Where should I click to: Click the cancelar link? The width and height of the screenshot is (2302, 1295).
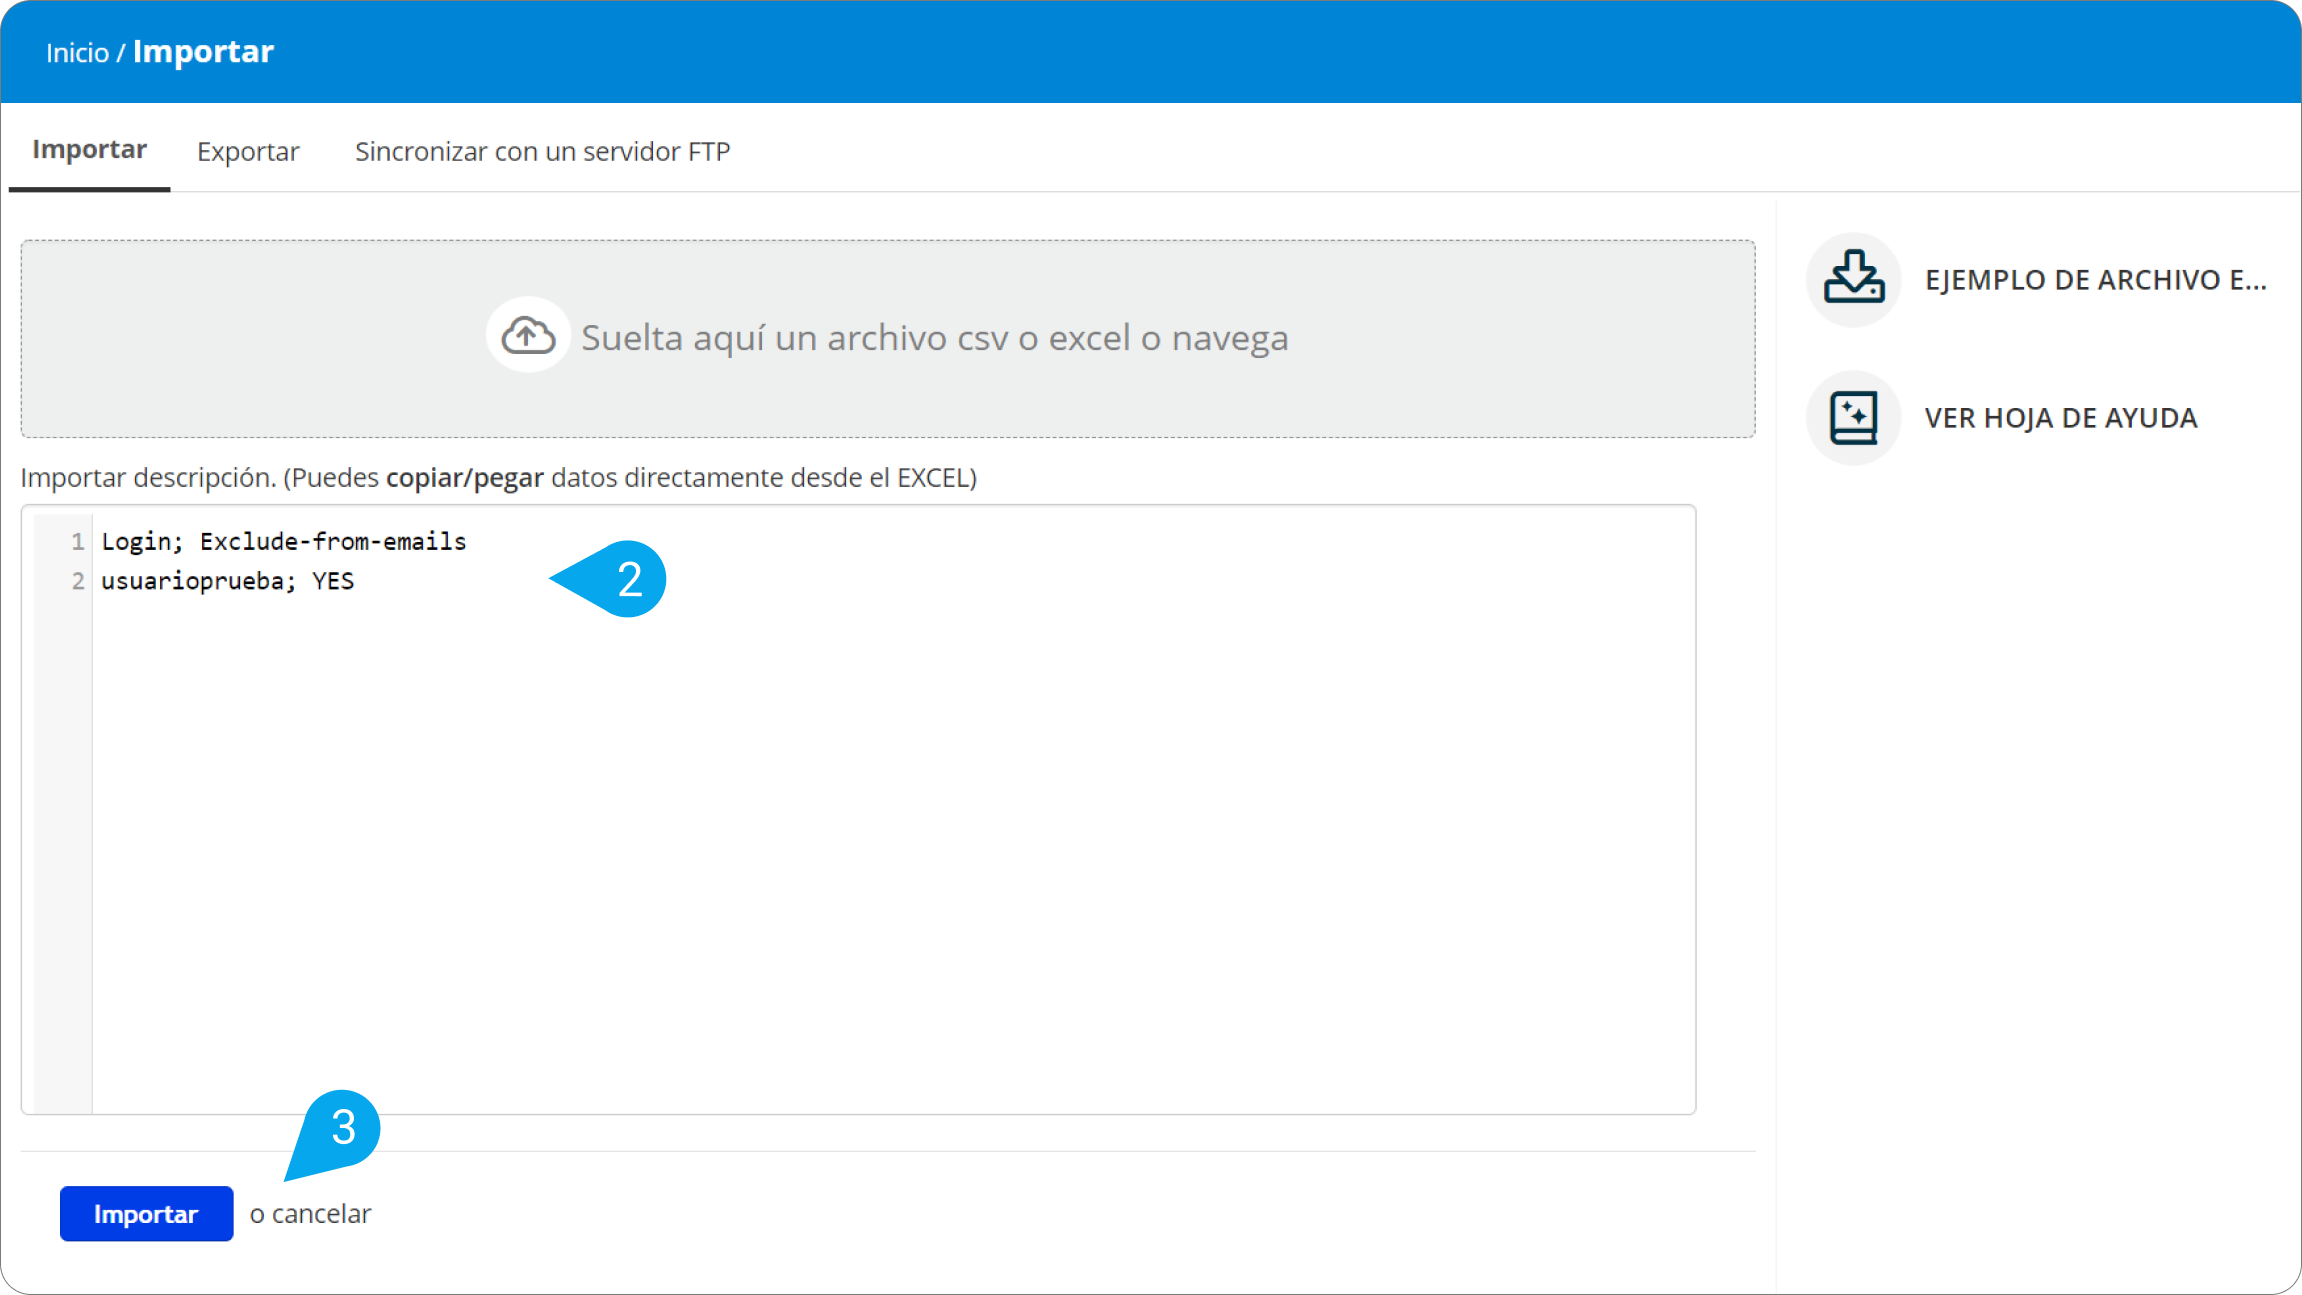point(321,1213)
